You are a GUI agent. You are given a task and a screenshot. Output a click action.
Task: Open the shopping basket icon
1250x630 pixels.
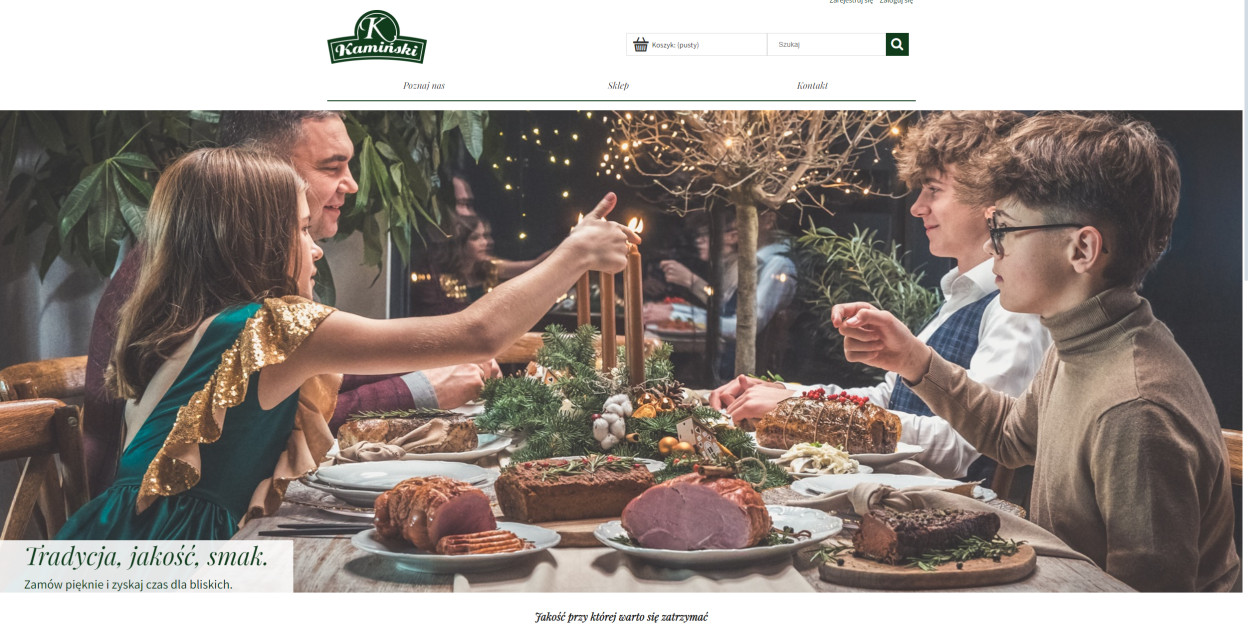point(640,44)
